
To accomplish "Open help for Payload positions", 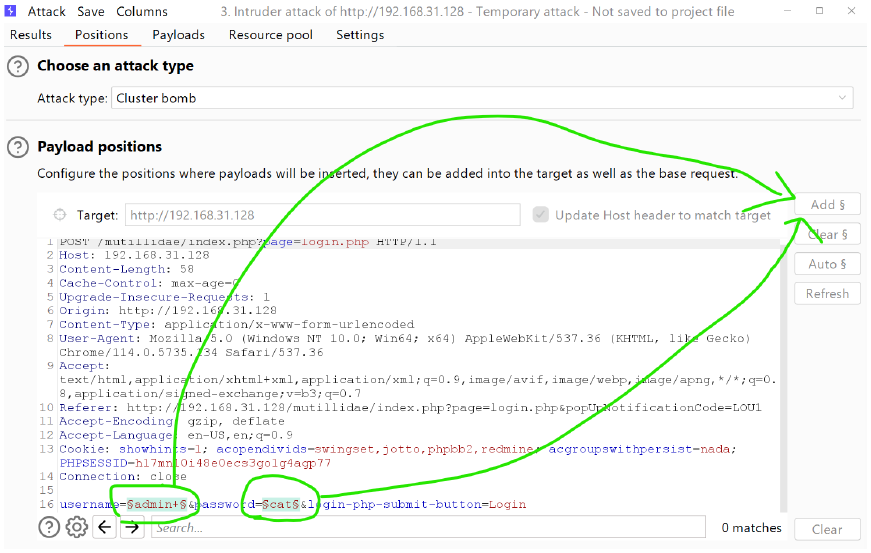I will (x=18, y=147).
